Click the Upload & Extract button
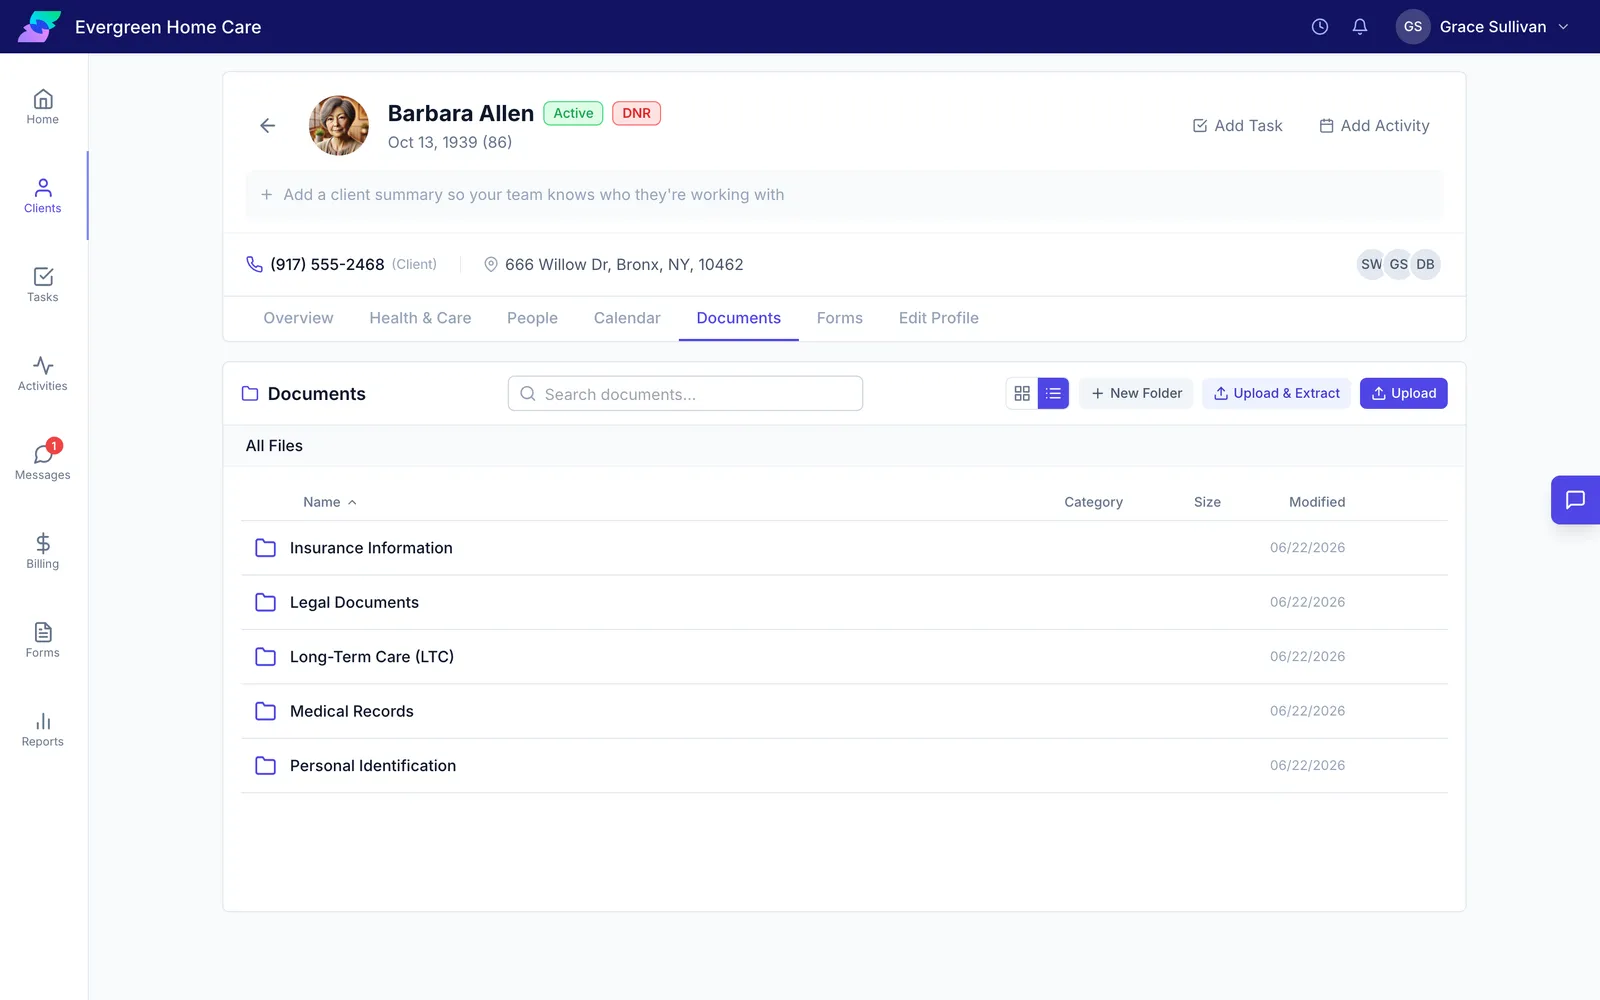1600x1000 pixels. point(1276,393)
